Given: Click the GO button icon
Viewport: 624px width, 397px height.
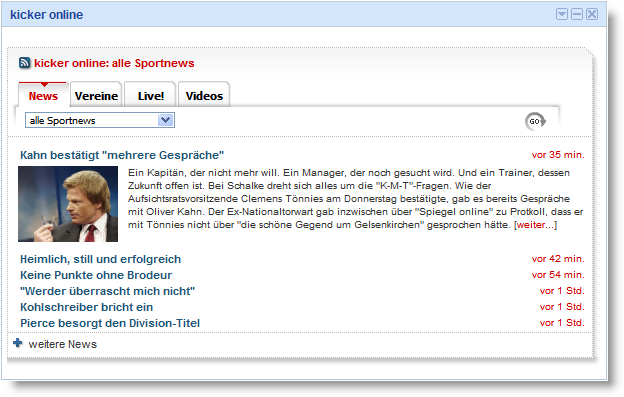Looking at the screenshot, I should point(535,121).
